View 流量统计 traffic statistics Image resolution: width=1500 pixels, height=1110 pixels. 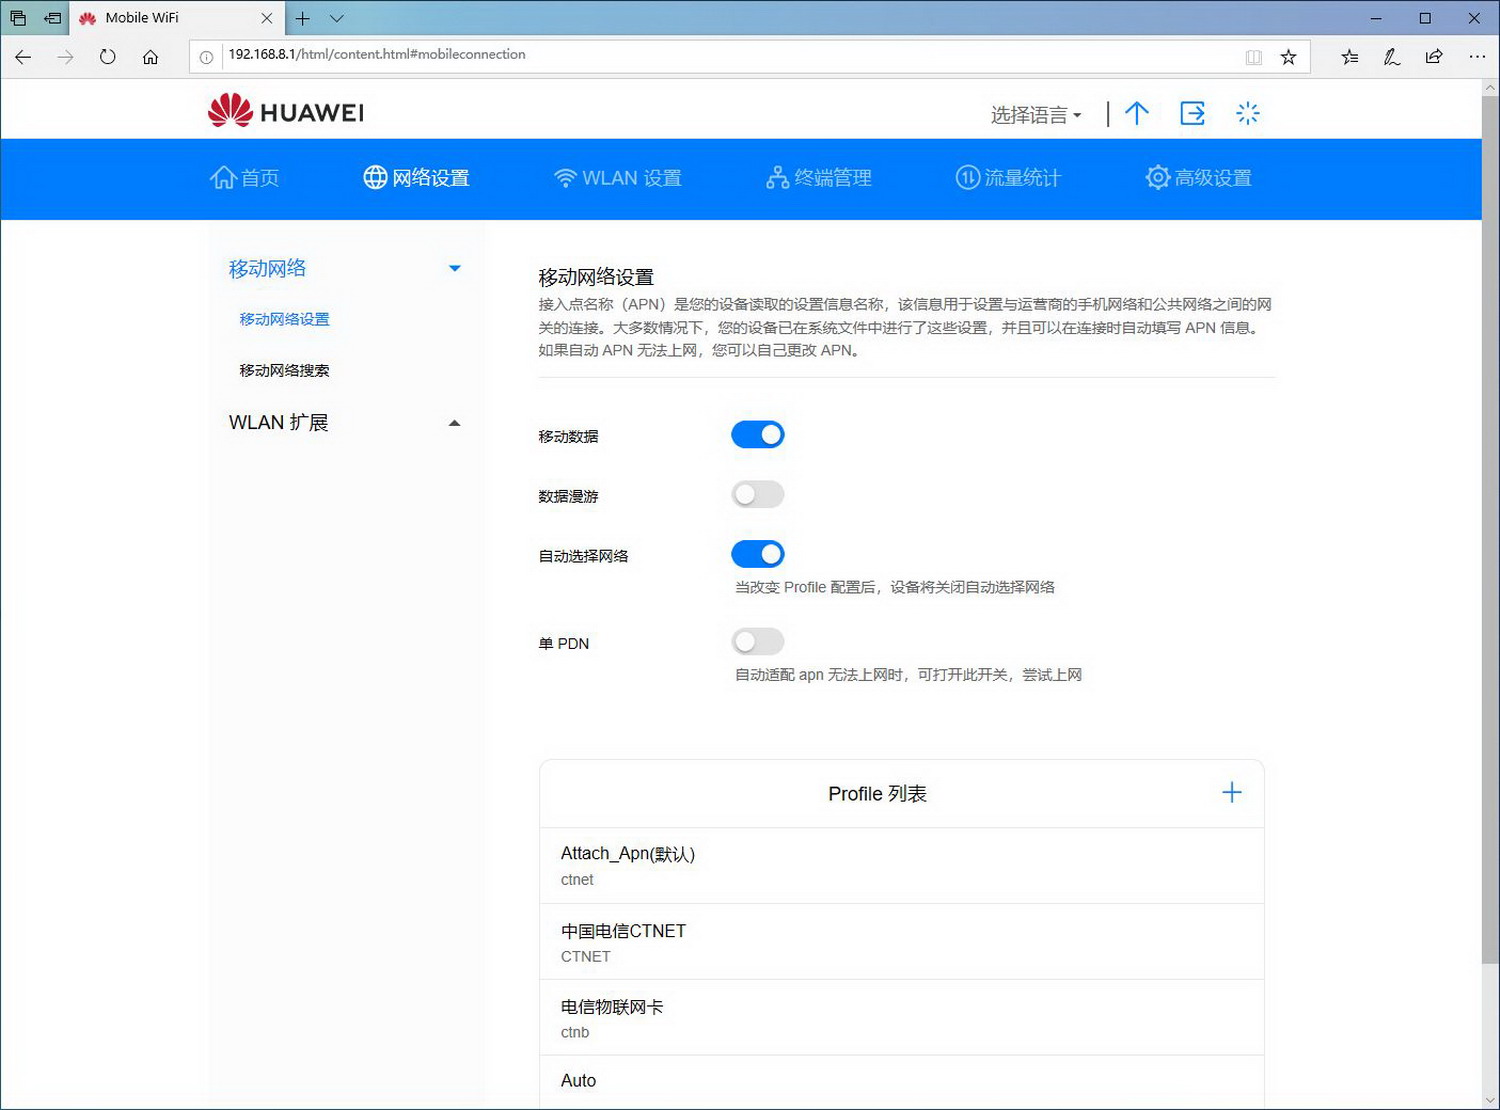1008,178
